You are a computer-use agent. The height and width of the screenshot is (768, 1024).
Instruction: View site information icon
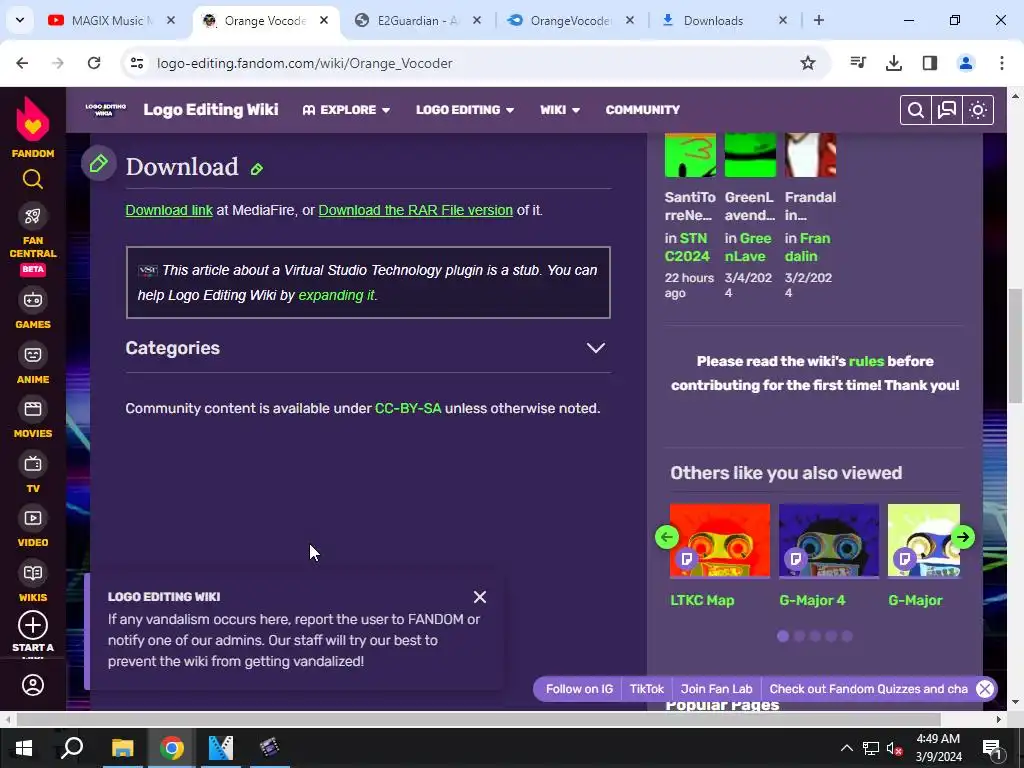click(136, 63)
